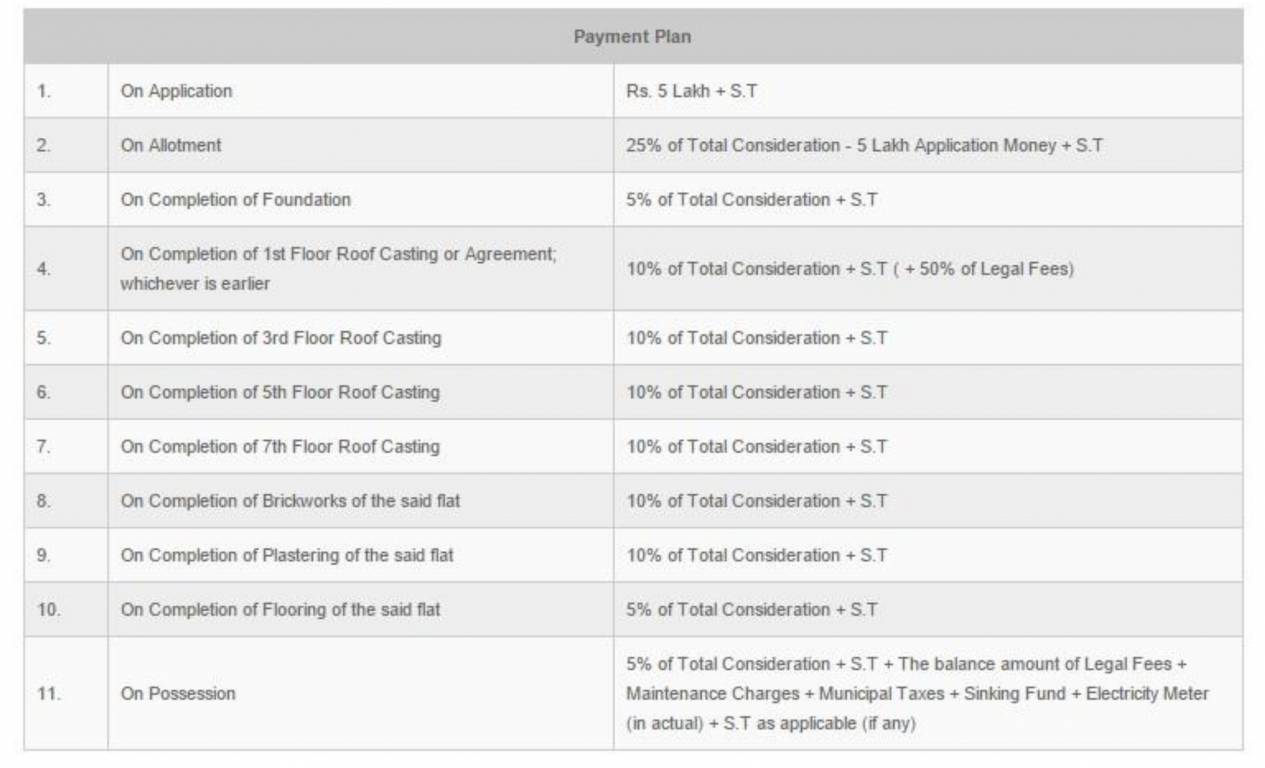
Task: Select Plastering of the said flat row
Action: pyautogui.click(x=287, y=555)
